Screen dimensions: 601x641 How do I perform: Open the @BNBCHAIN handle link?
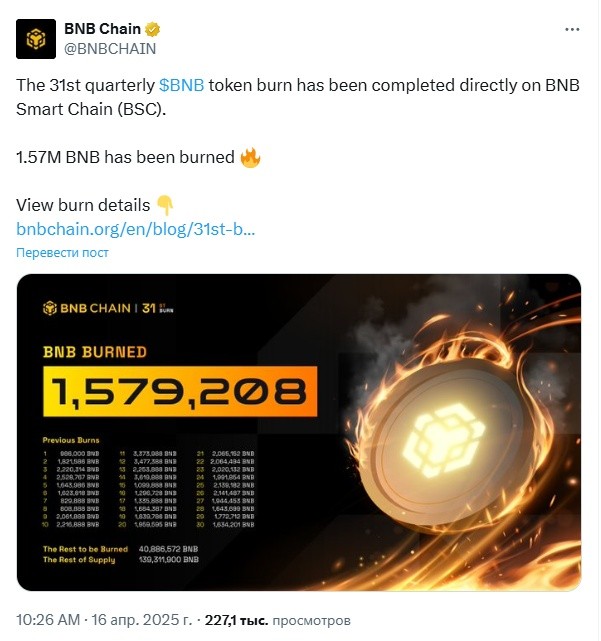pos(110,49)
